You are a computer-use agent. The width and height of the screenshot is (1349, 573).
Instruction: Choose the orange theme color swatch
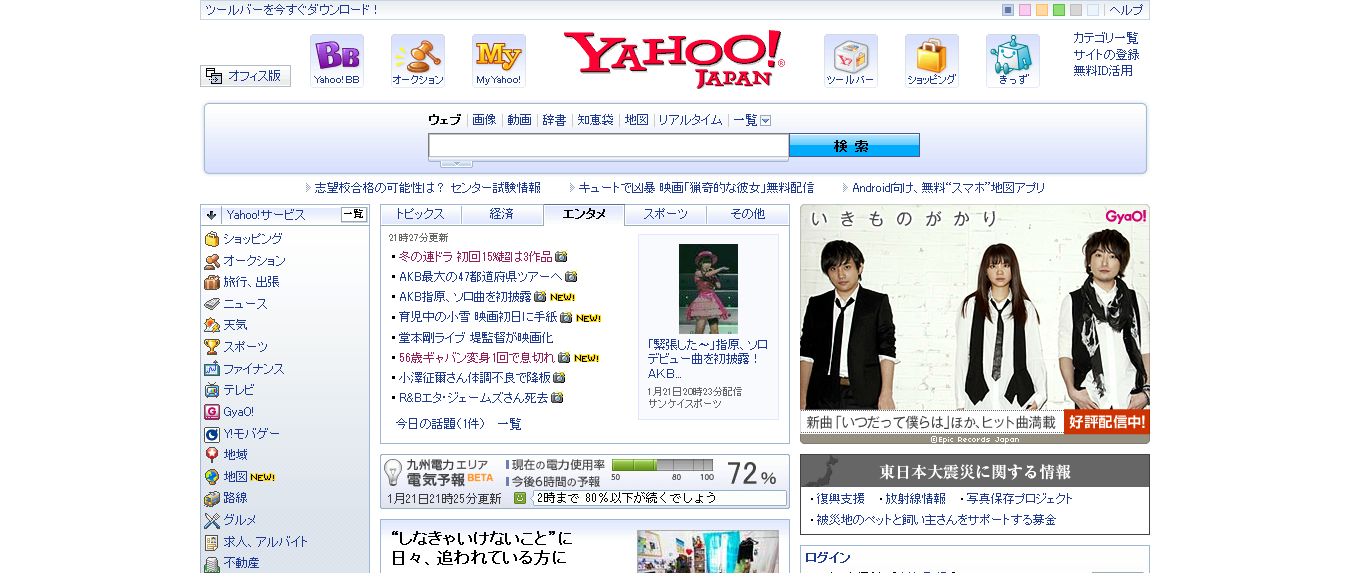click(x=1042, y=10)
